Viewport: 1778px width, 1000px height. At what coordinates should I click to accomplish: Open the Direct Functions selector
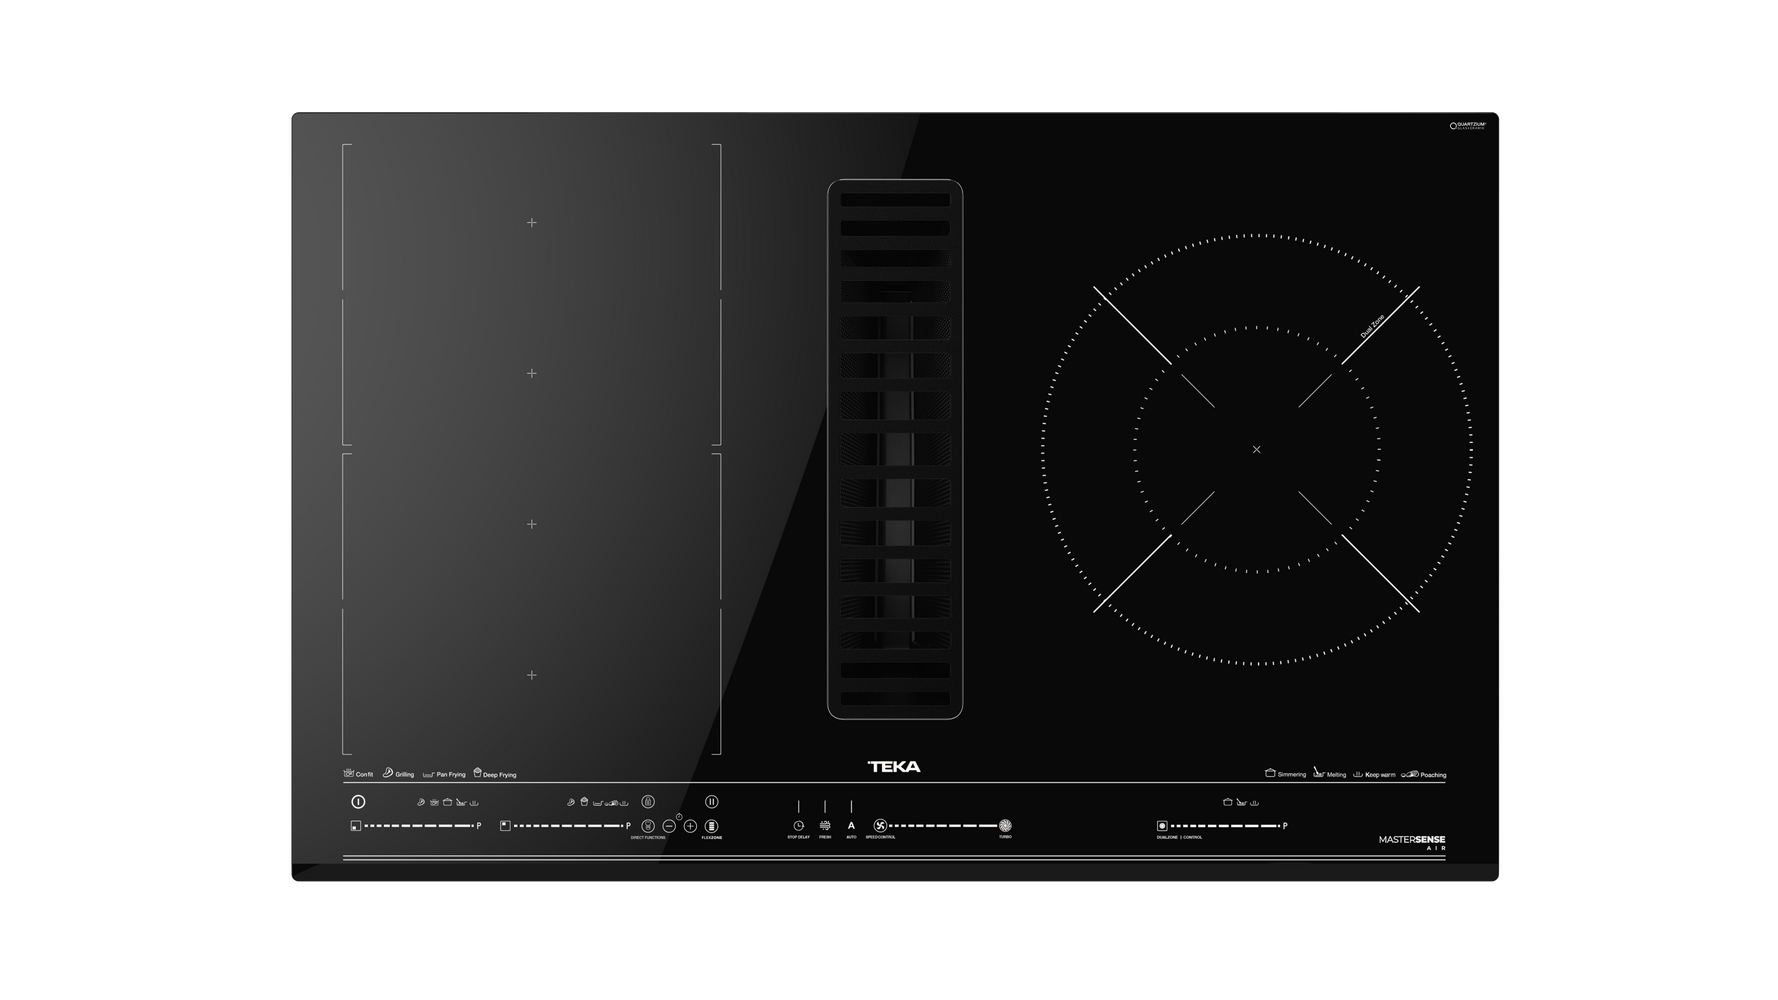pos(648,825)
